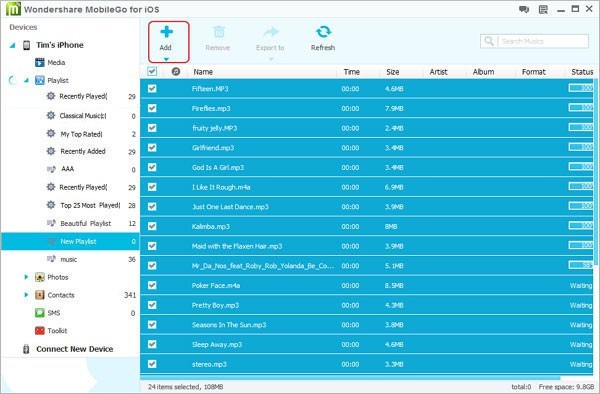Viewport: 600px width, 394px height.
Task: Toggle the select-all checkbox in header
Action: pyautogui.click(x=152, y=71)
